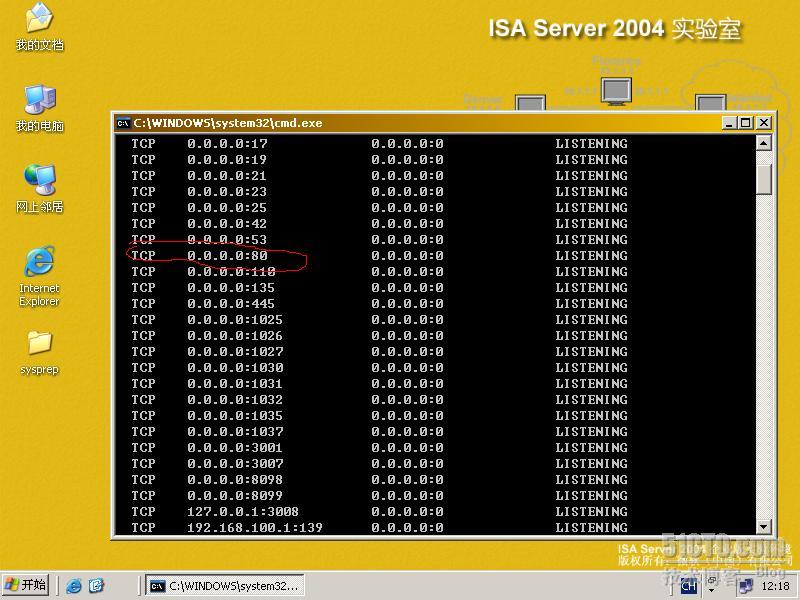Click the network connection tray icon
800x600 pixels.
click(x=745, y=586)
